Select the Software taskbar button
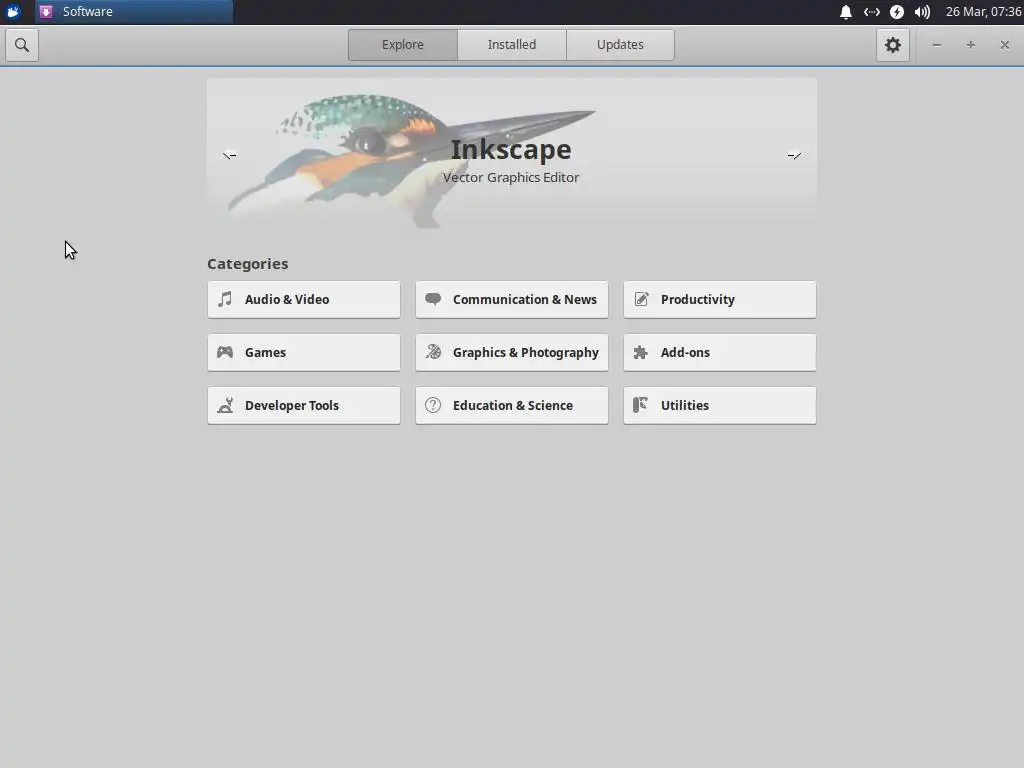This screenshot has height=768, width=1024. point(134,12)
